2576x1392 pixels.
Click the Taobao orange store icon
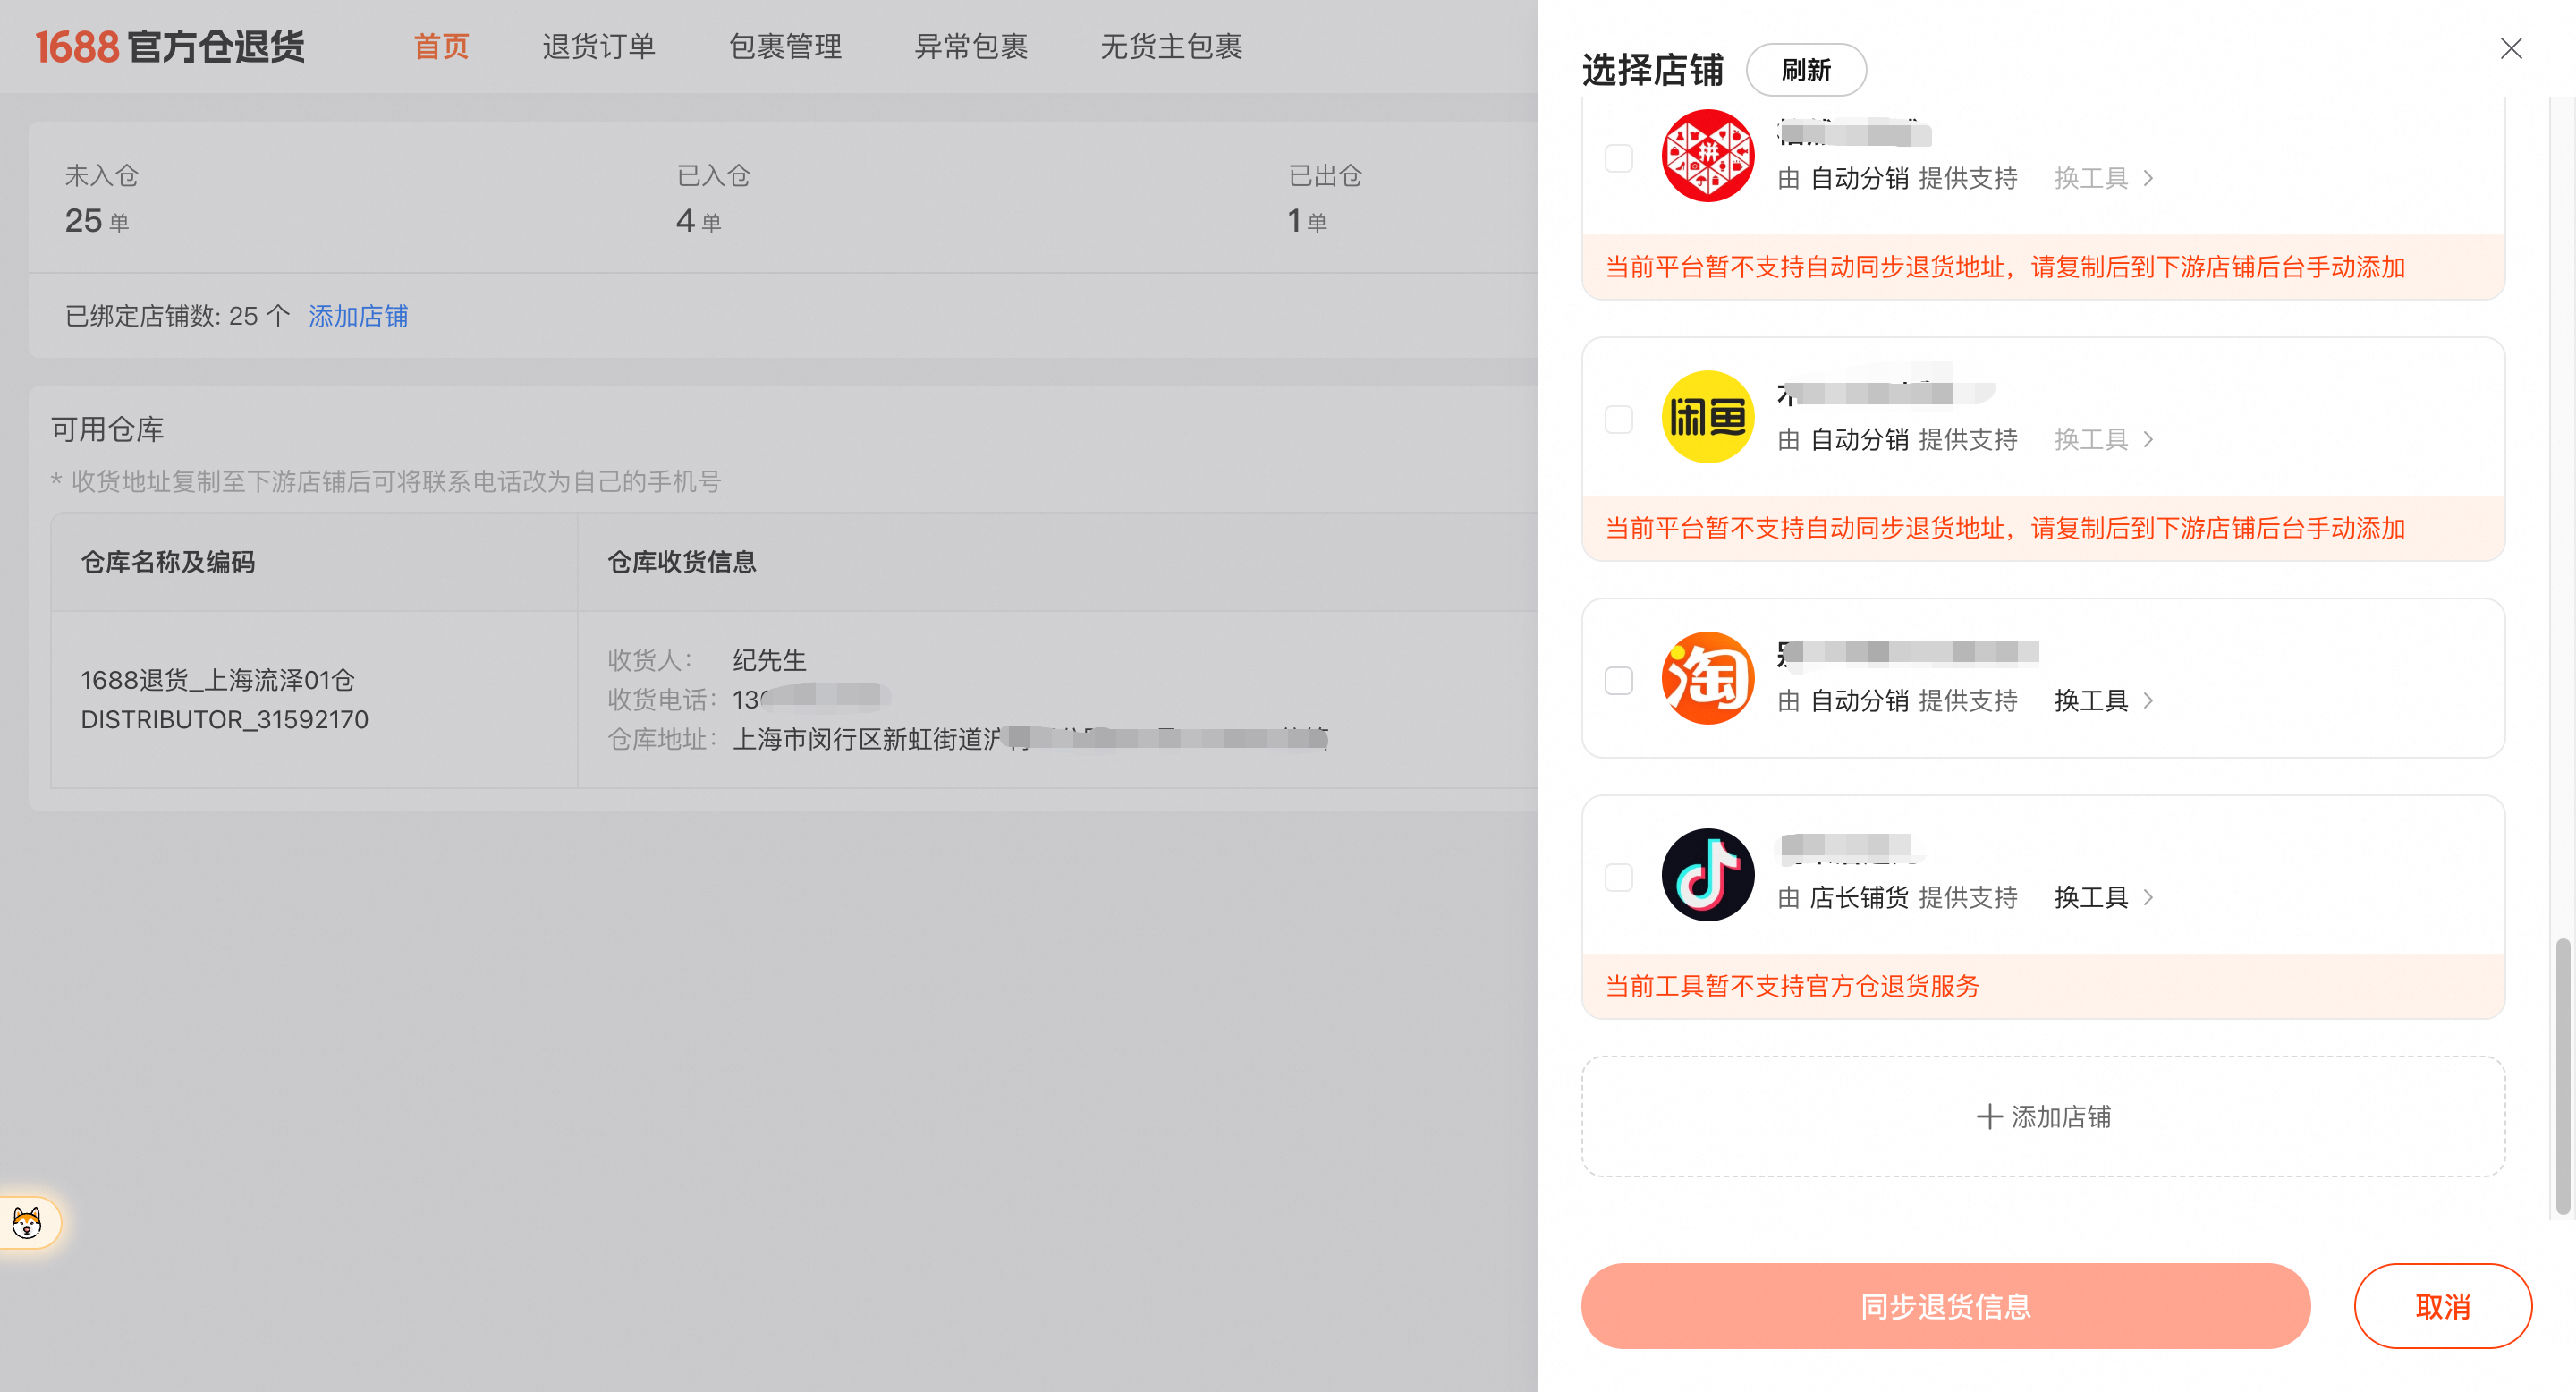[x=1707, y=678]
